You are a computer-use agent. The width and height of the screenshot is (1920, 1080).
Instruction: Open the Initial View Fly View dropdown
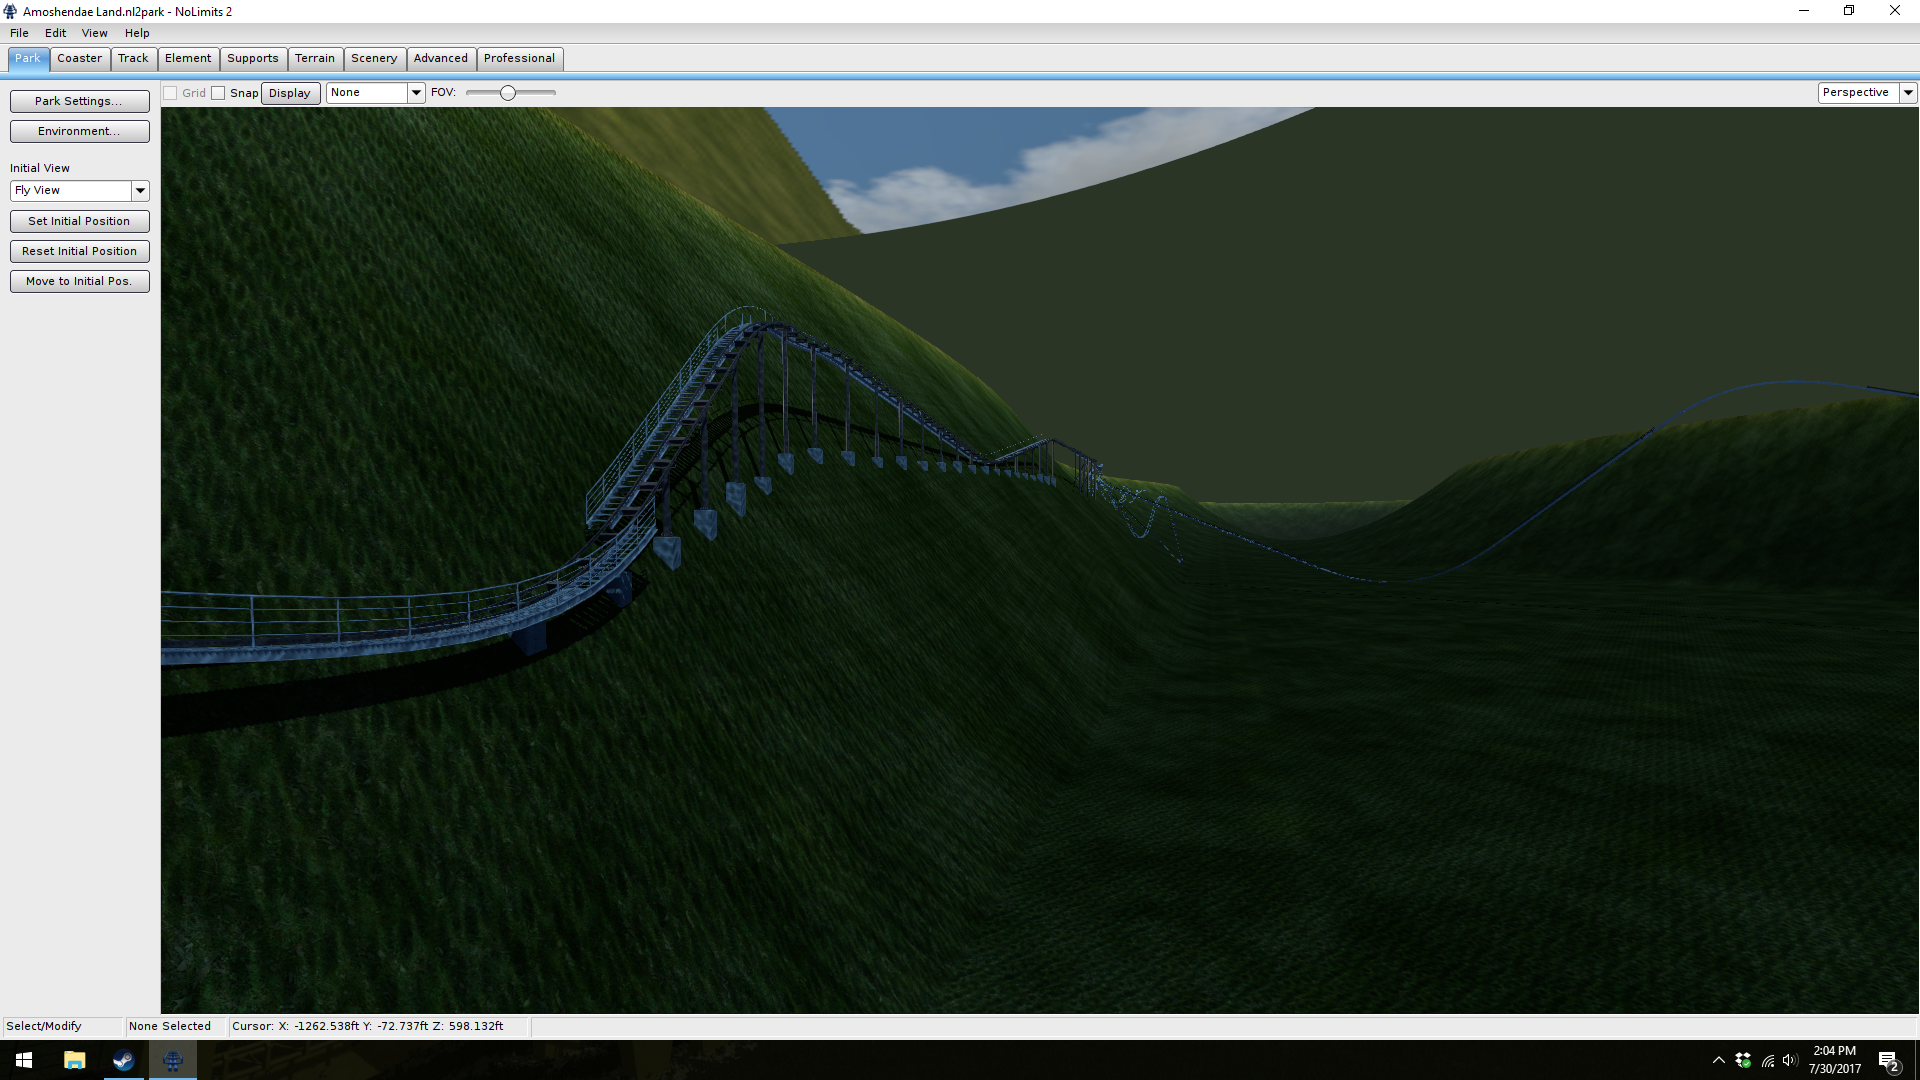click(x=140, y=190)
